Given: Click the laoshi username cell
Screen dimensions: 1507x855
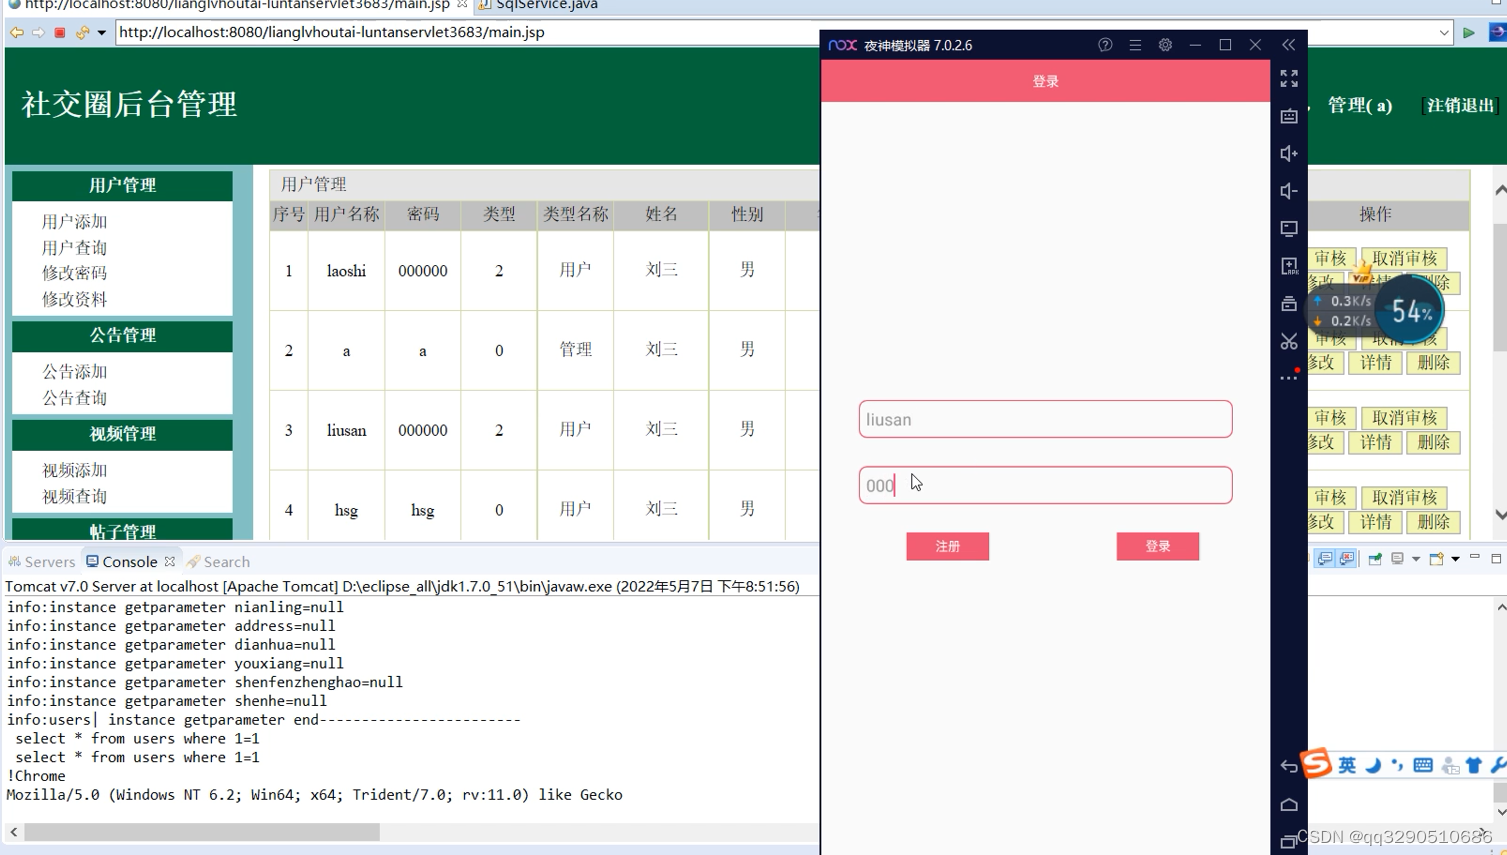Looking at the screenshot, I should pyautogui.click(x=346, y=271).
